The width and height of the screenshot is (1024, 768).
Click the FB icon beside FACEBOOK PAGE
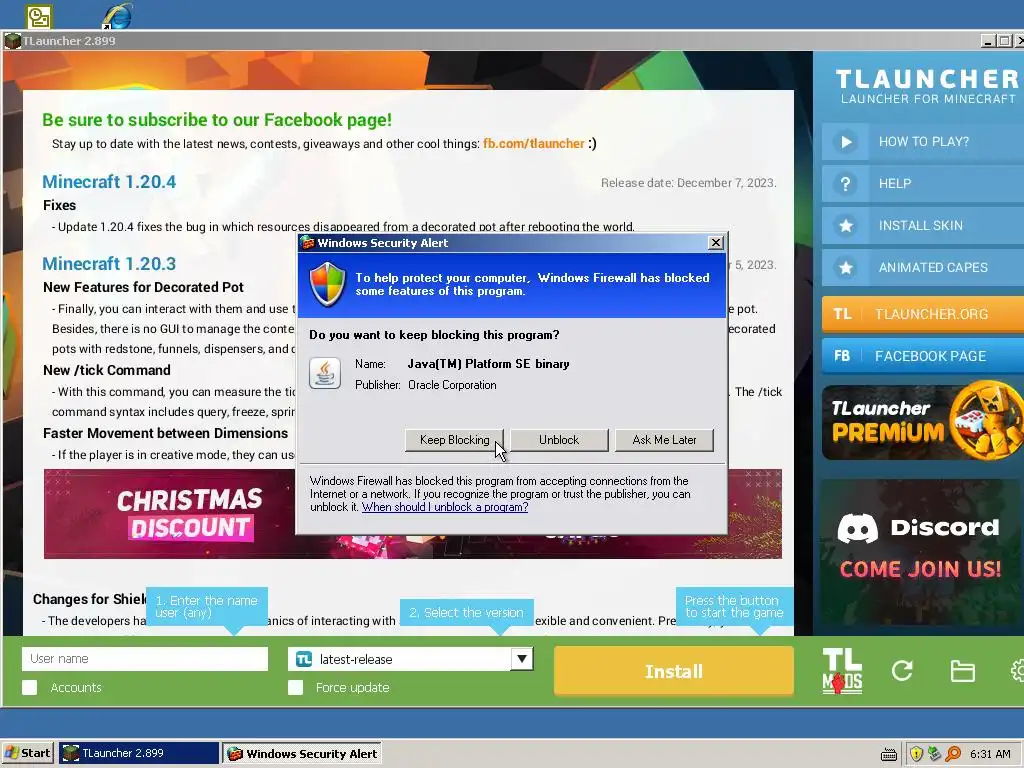click(842, 356)
